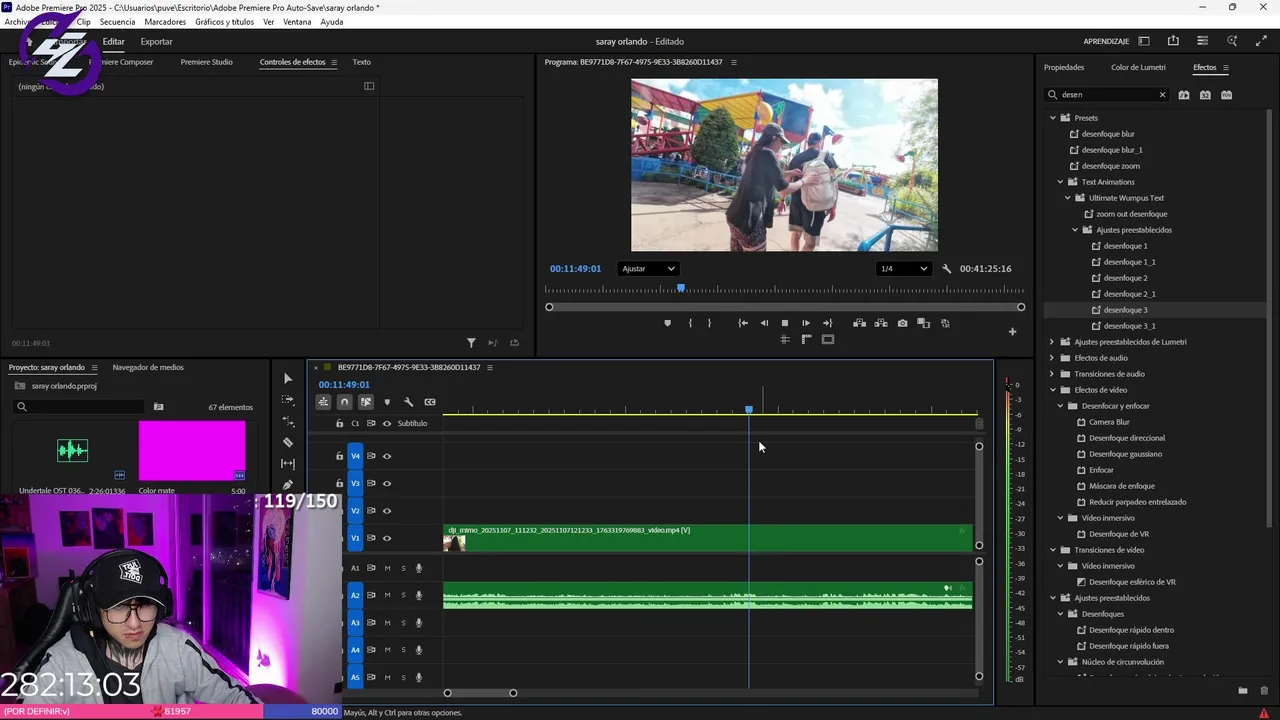Add a marker in the timeline panel
This screenshot has height=720, width=1280.
coord(387,402)
